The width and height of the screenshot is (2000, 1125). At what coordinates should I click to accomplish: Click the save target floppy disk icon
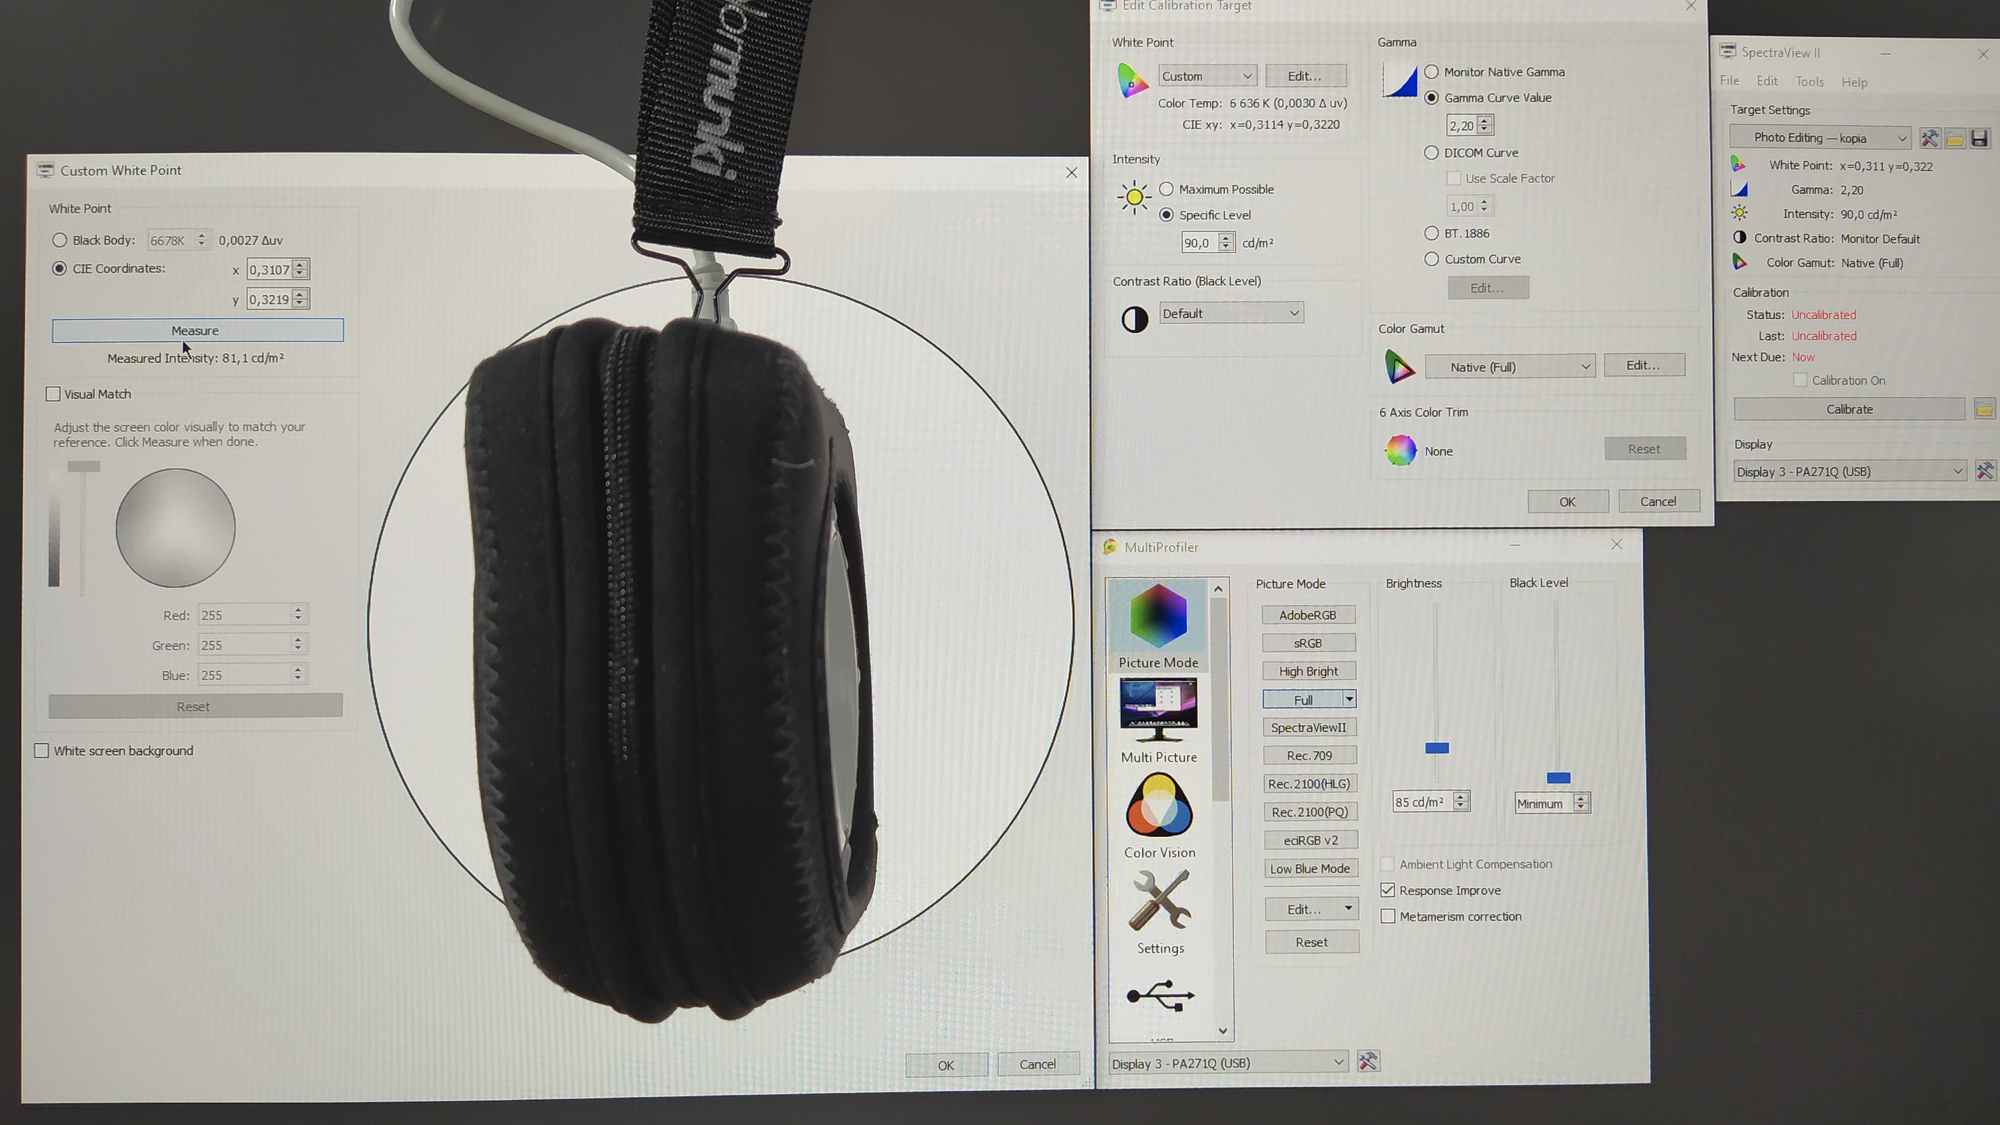[1979, 138]
